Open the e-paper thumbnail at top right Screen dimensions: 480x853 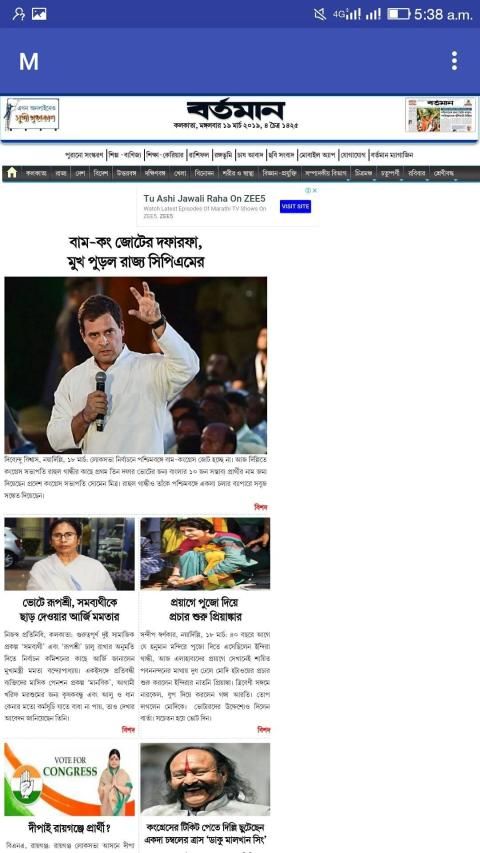440,115
